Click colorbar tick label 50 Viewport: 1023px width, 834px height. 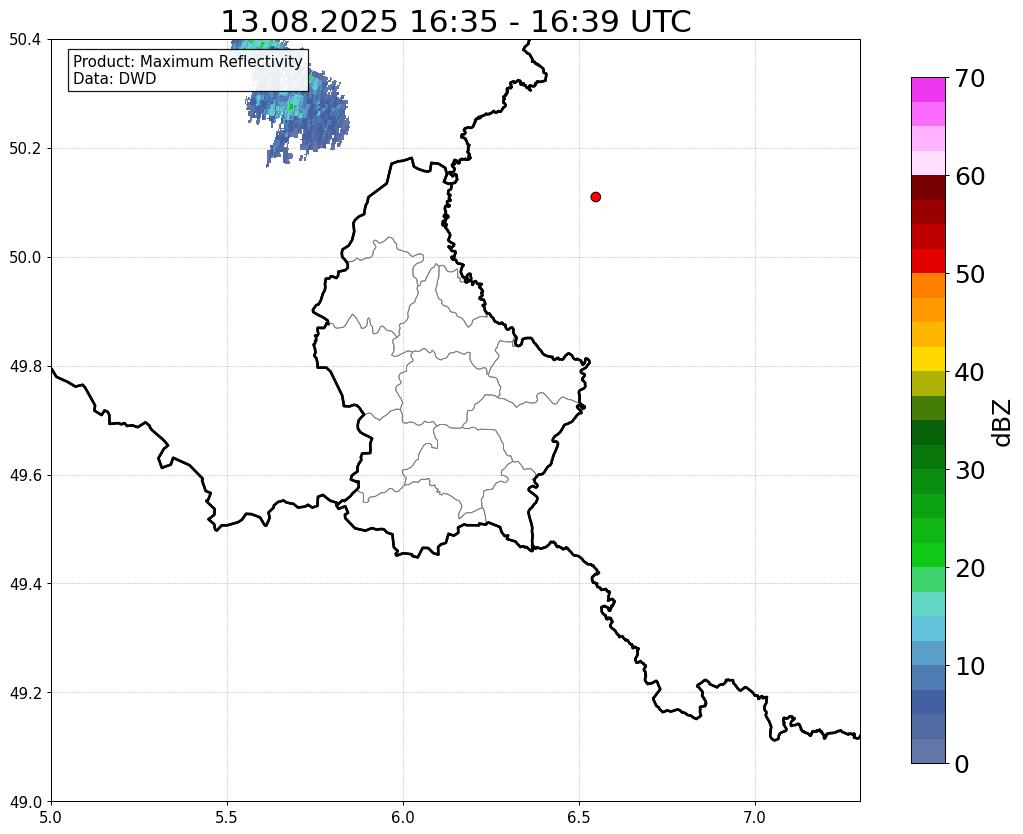970,274
